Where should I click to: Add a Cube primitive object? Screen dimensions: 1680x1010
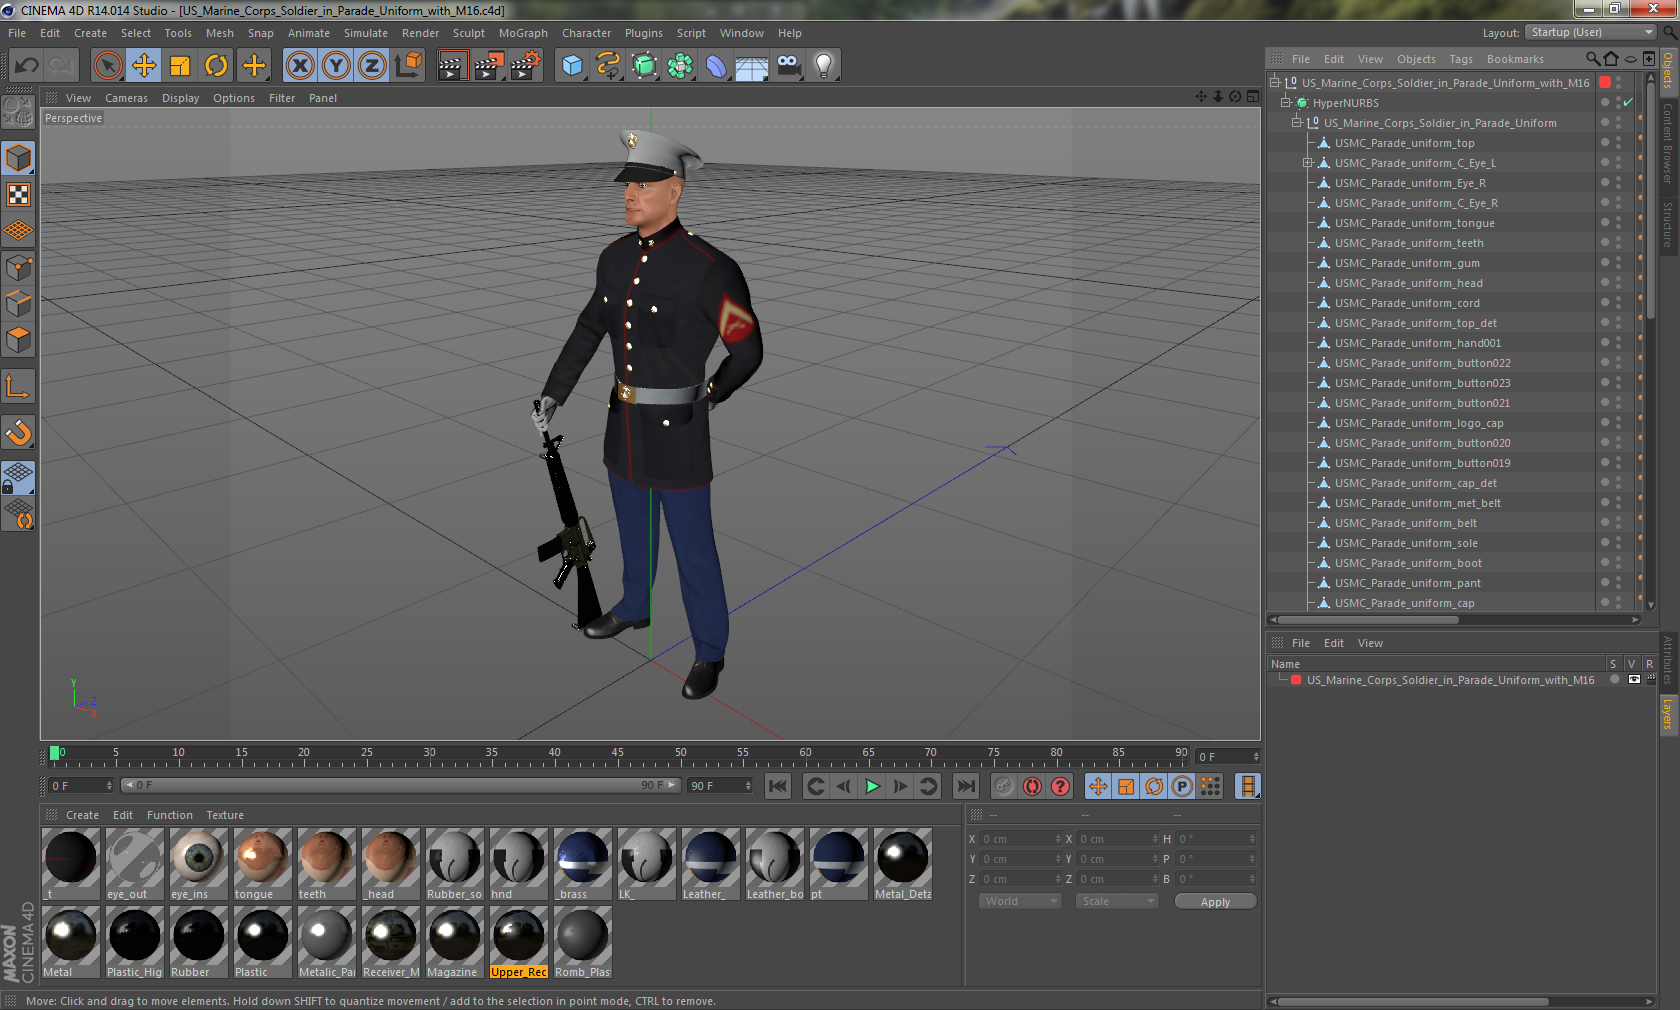coord(572,66)
